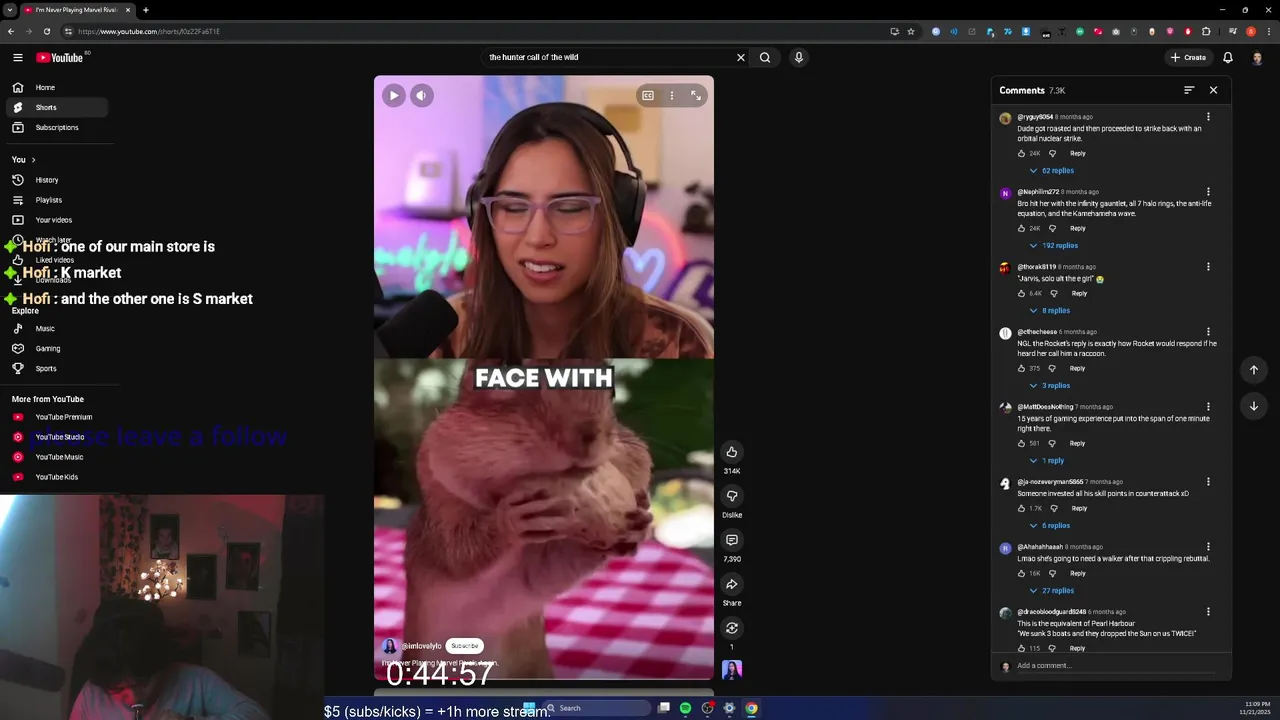Close the Comments panel
Viewport: 1280px width, 720px height.
click(x=1213, y=90)
